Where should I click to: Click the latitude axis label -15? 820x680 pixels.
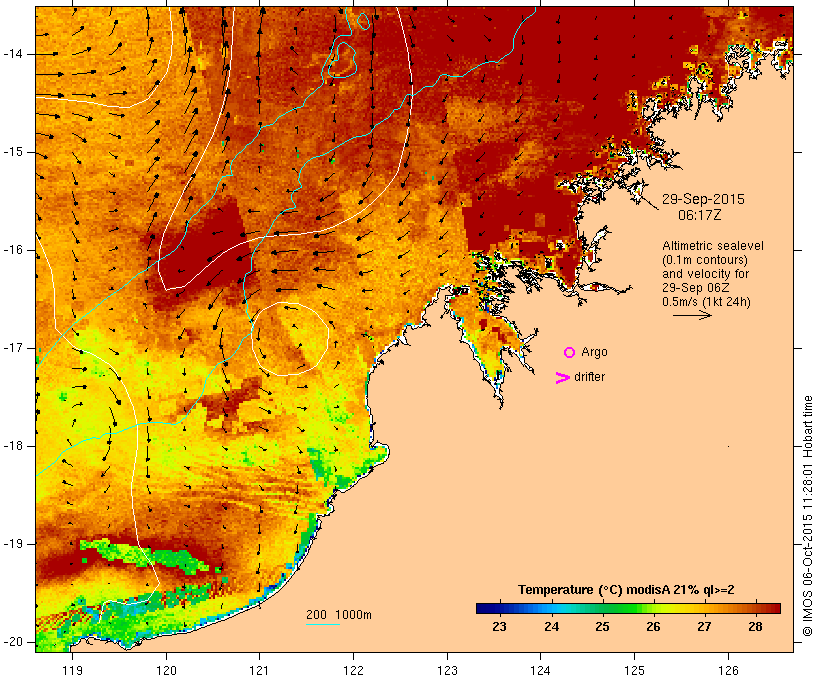[13, 152]
